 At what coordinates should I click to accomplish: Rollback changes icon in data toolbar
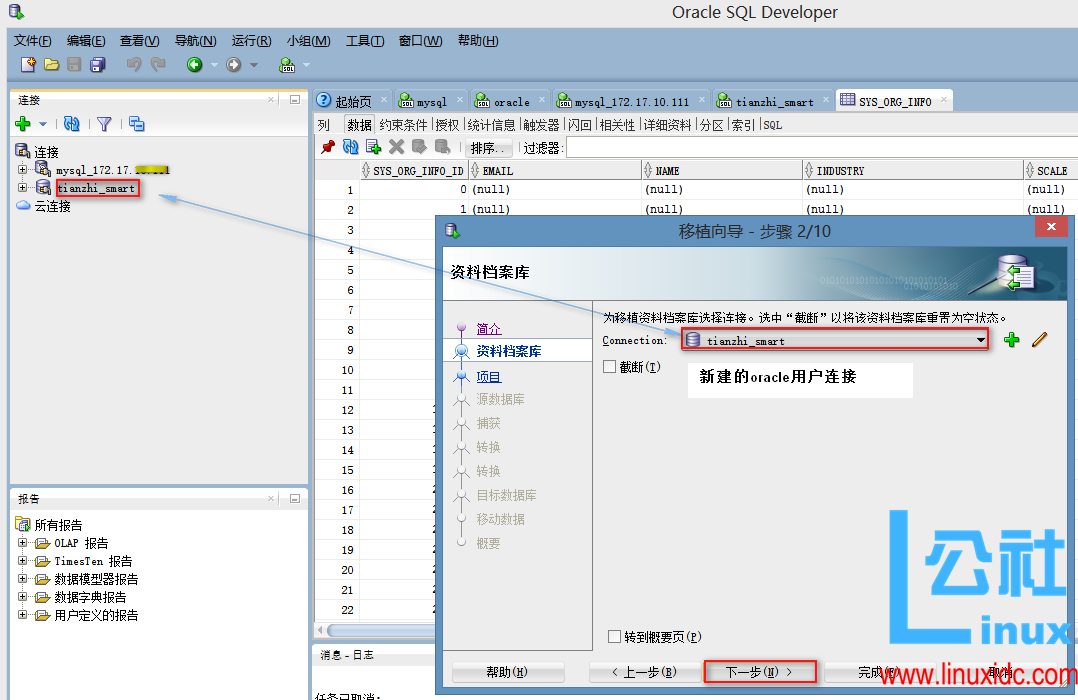point(442,146)
